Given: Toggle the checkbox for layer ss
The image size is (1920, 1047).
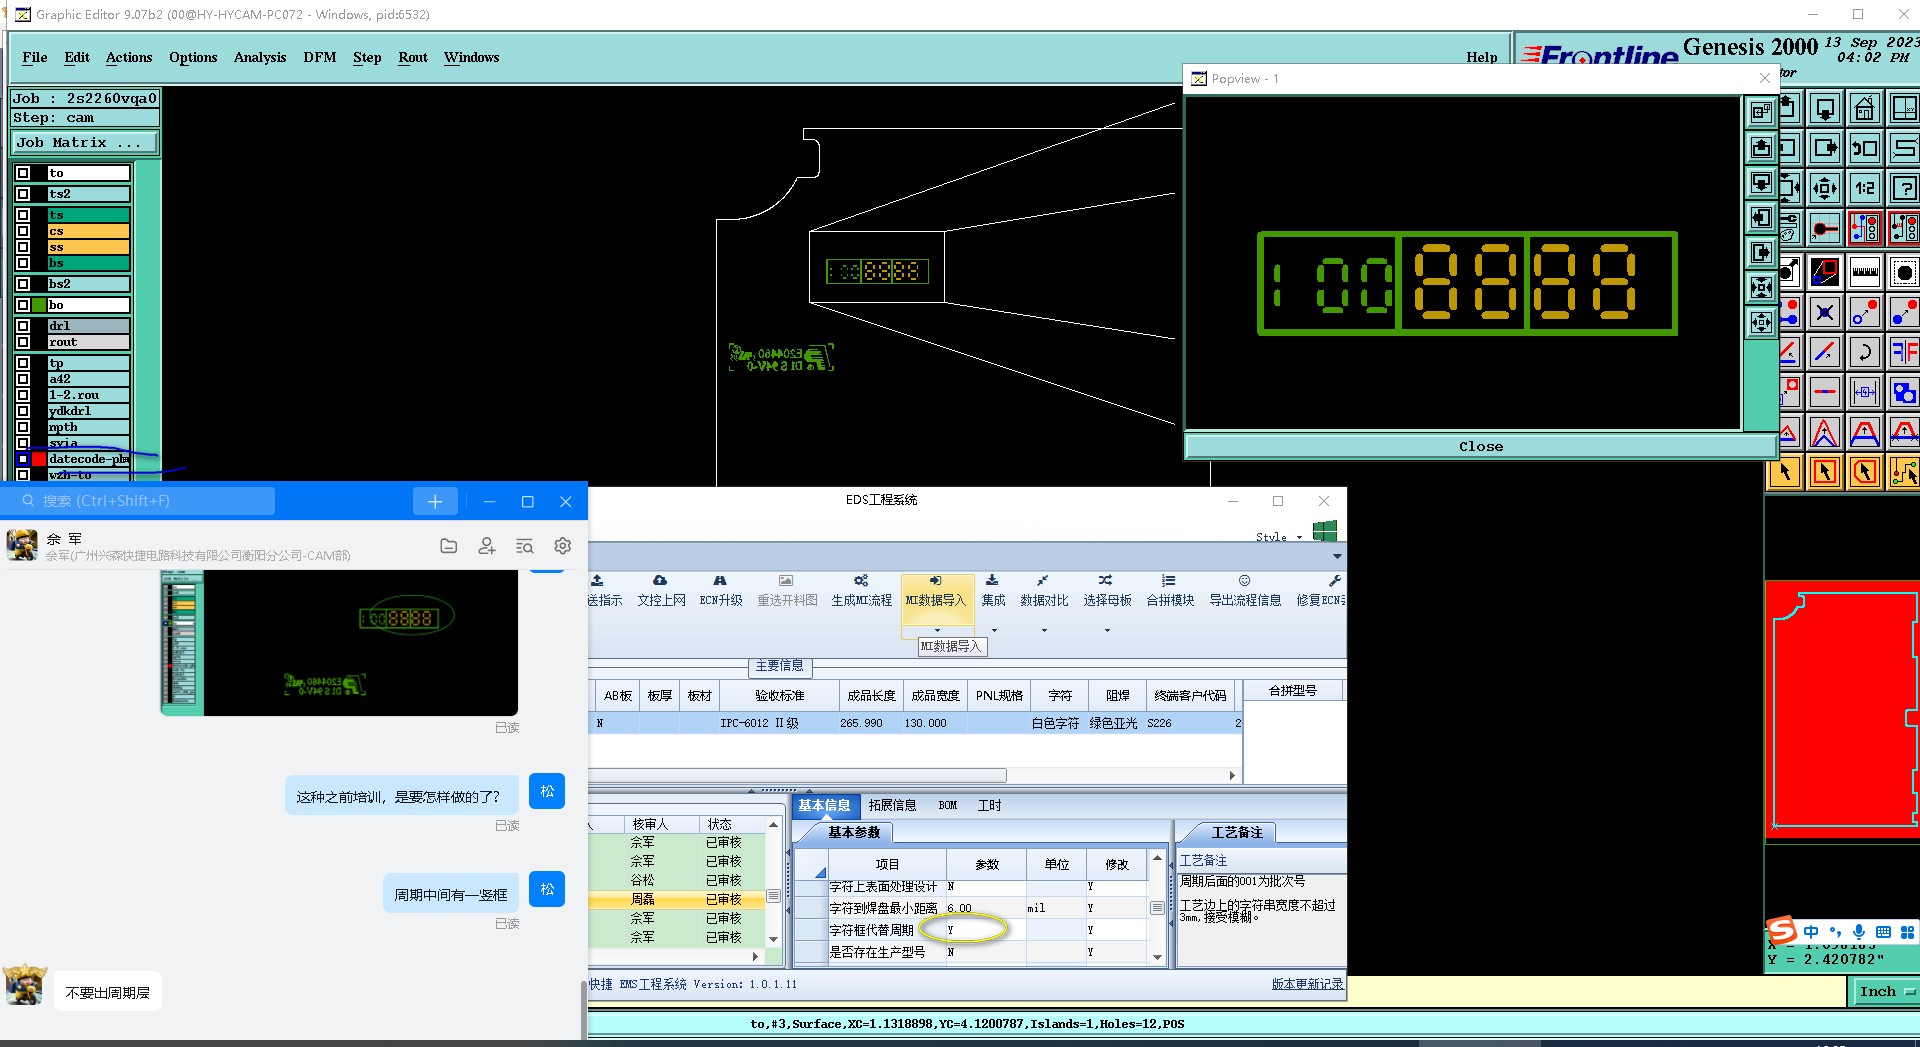Looking at the screenshot, I should click(23, 247).
